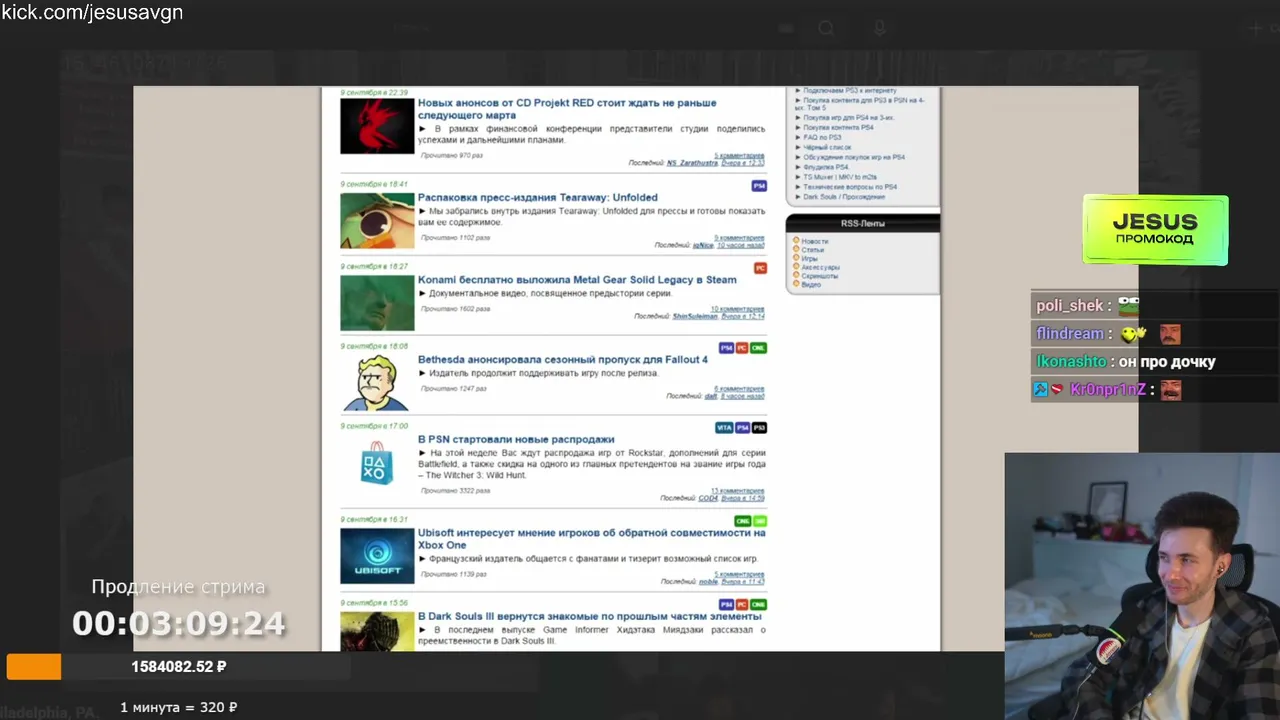Open the Игры RSS feed

[x=810, y=259]
